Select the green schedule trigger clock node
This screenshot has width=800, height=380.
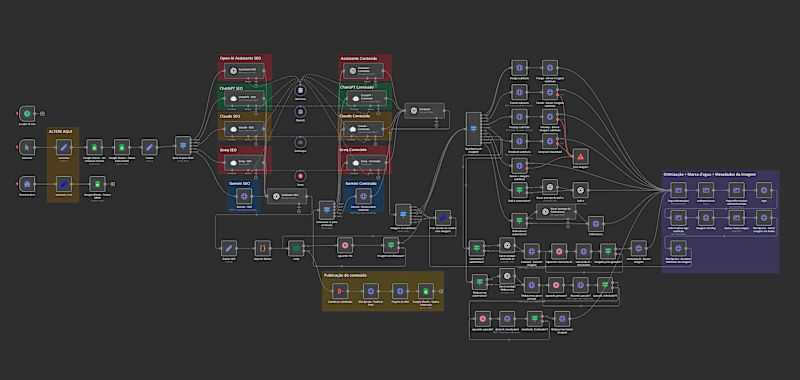click(x=27, y=113)
